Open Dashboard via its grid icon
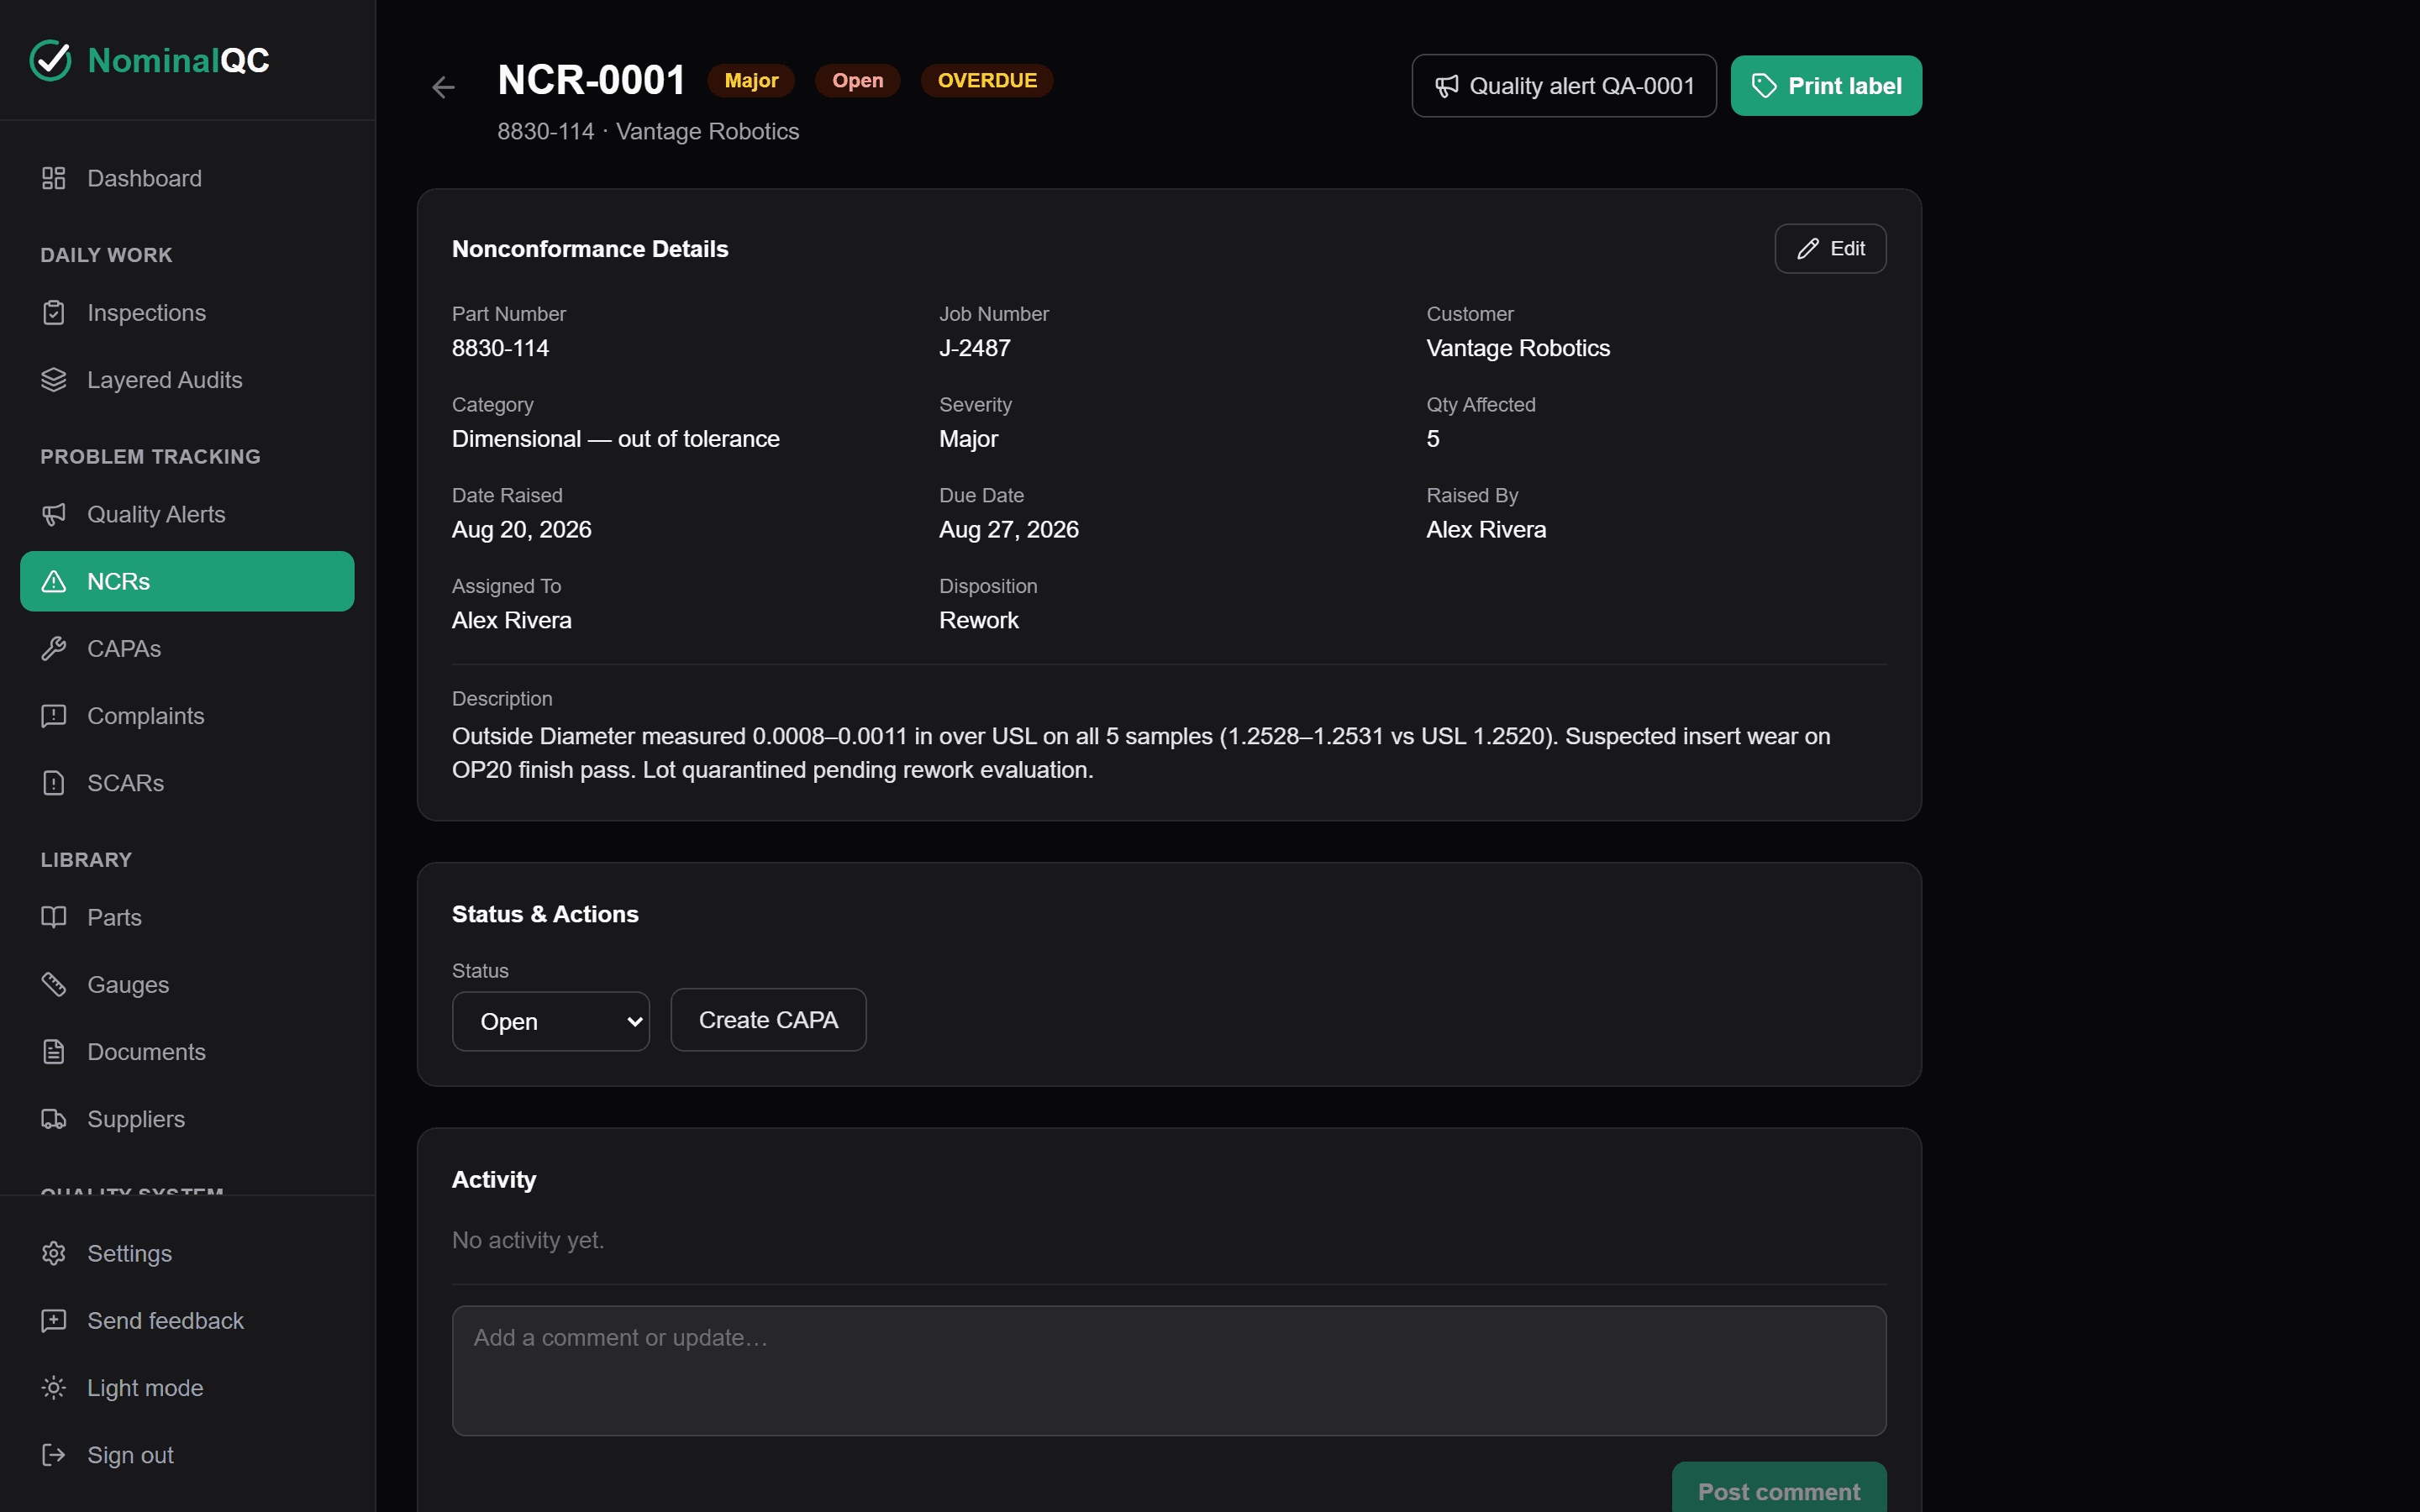The width and height of the screenshot is (2420, 1512). pyautogui.click(x=54, y=178)
